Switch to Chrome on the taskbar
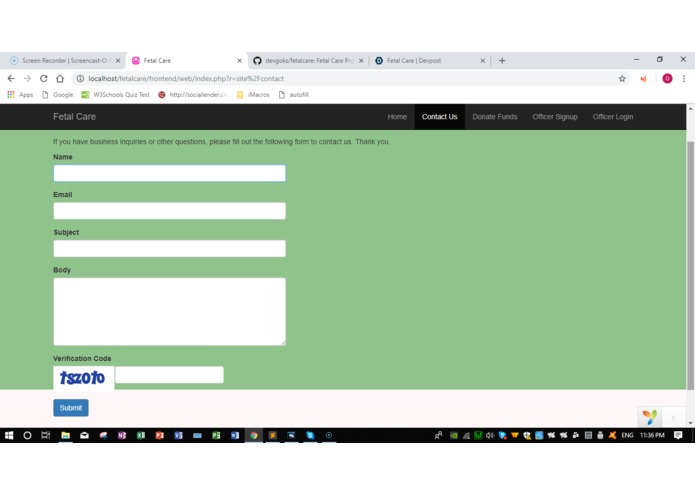Viewport: 695px width, 494px height. [x=254, y=435]
